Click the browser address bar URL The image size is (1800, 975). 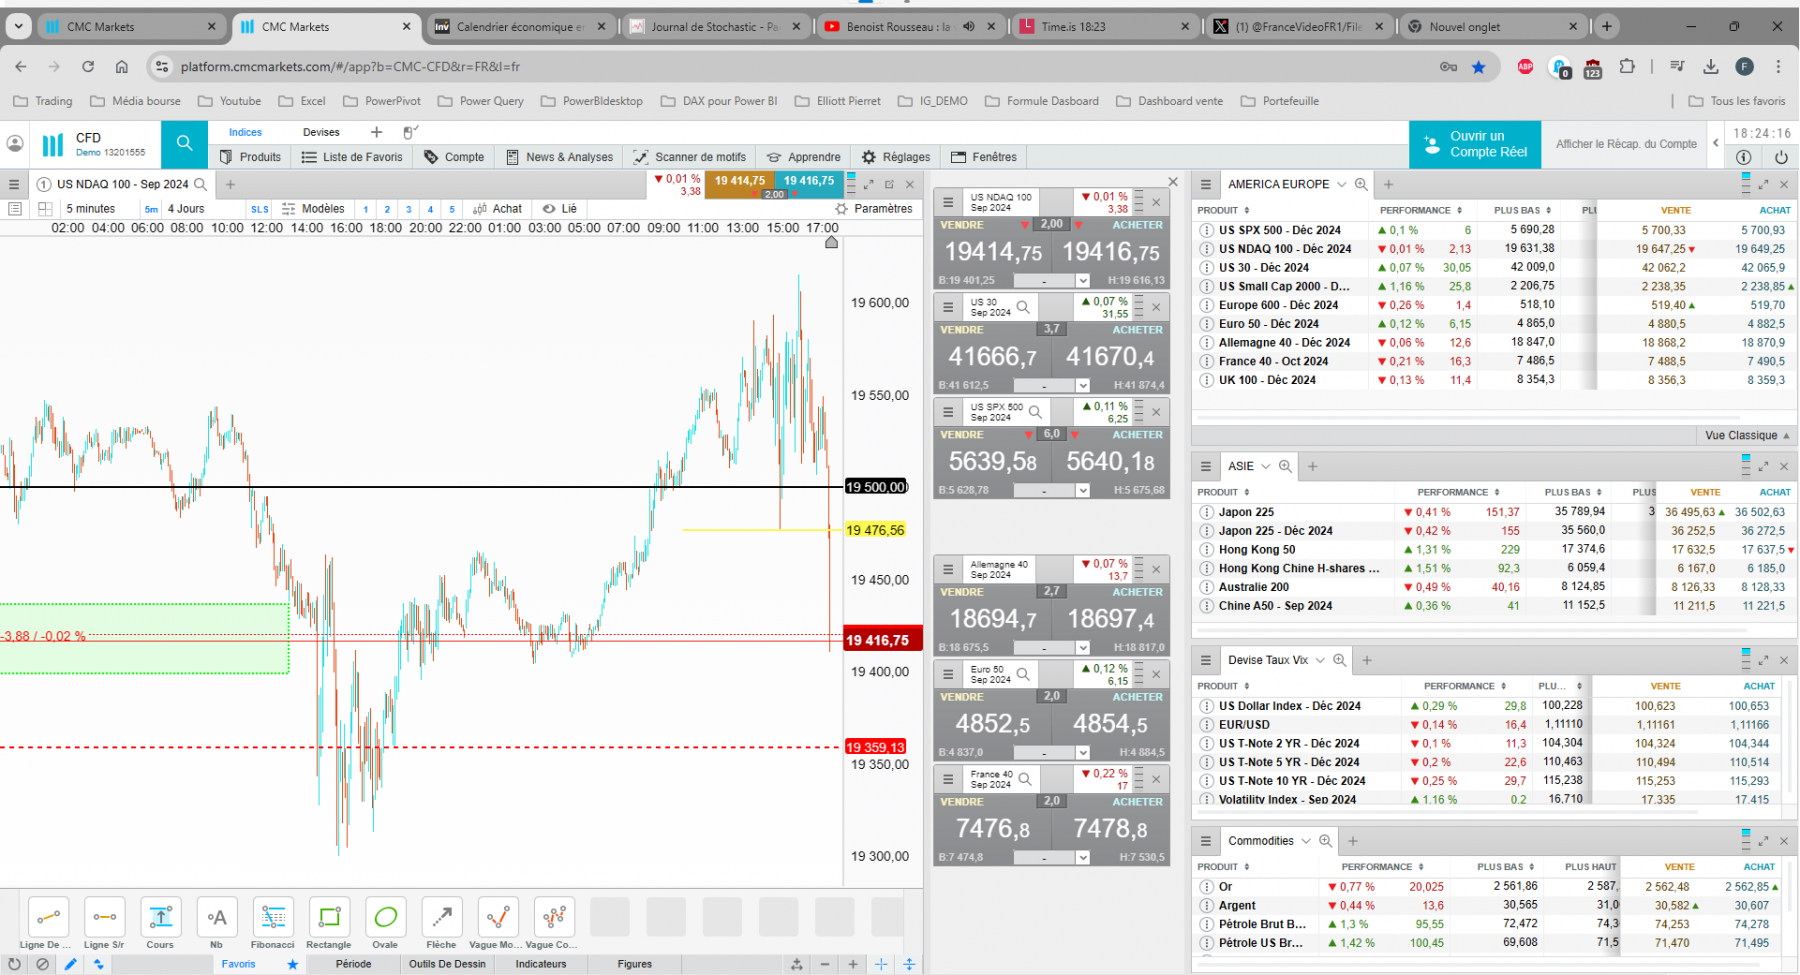click(350, 67)
